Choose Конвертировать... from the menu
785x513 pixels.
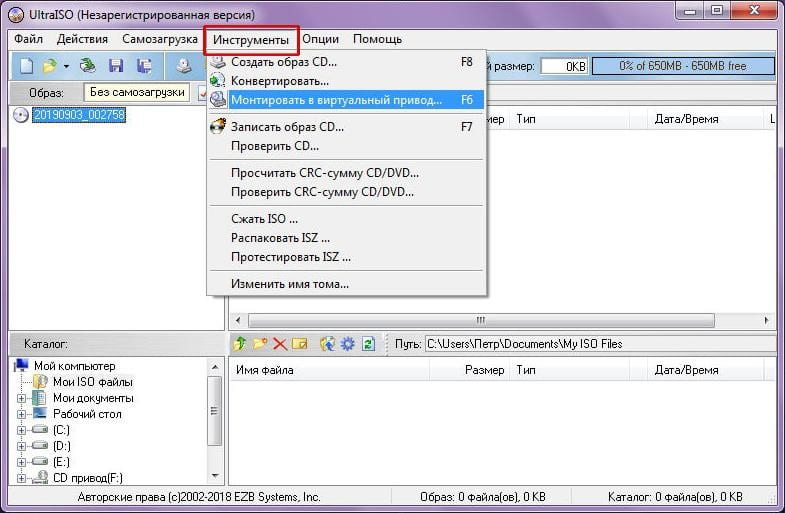point(346,81)
